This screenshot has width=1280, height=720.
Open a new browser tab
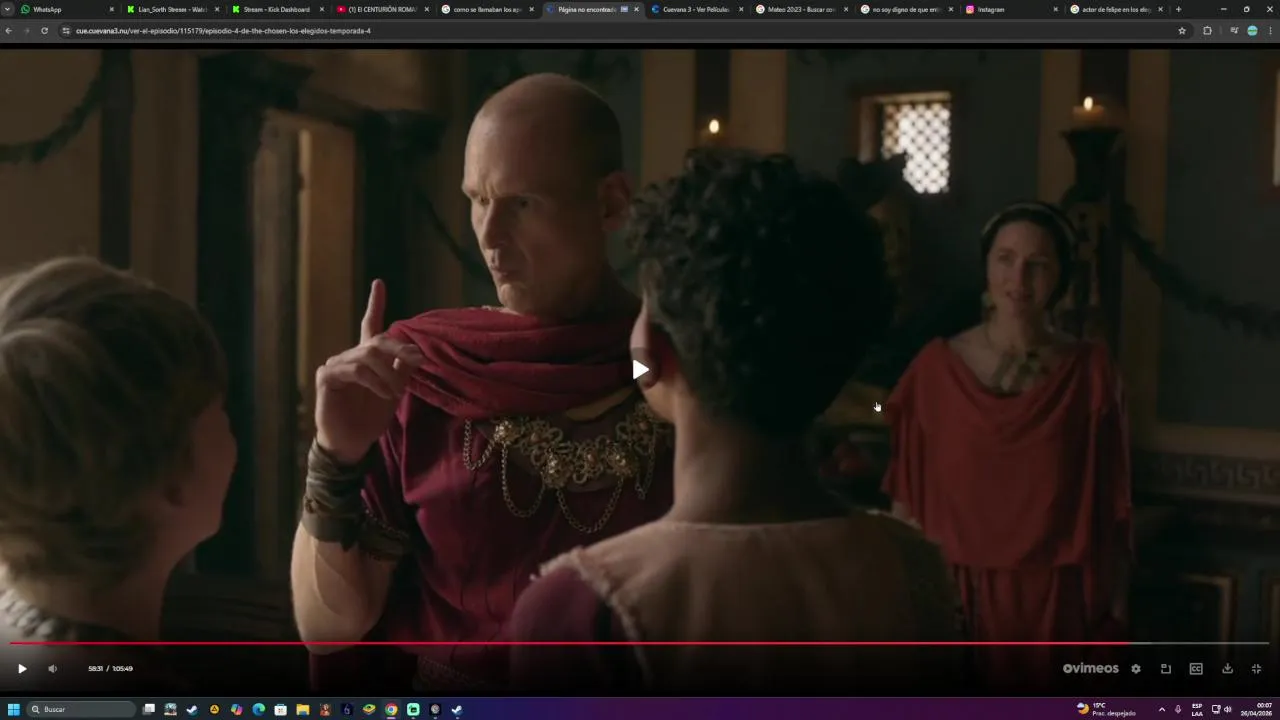tap(1178, 9)
